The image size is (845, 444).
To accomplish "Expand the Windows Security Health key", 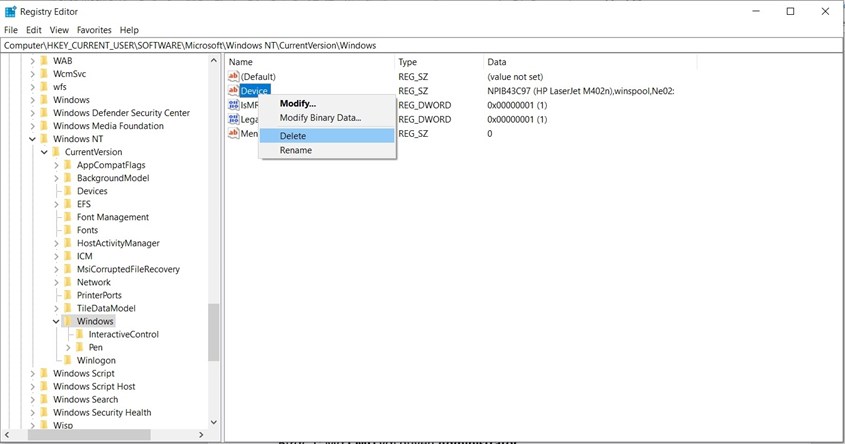I will [x=32, y=413].
